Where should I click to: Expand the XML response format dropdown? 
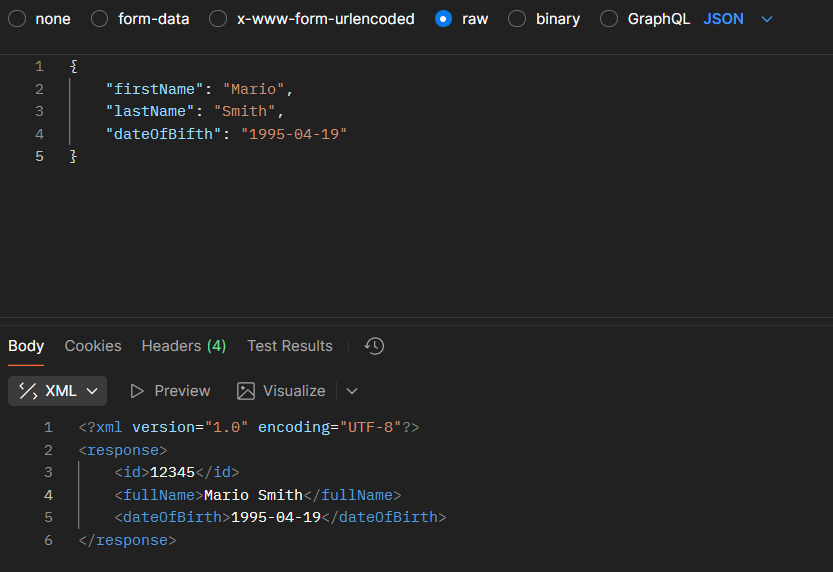pyautogui.click(x=92, y=391)
